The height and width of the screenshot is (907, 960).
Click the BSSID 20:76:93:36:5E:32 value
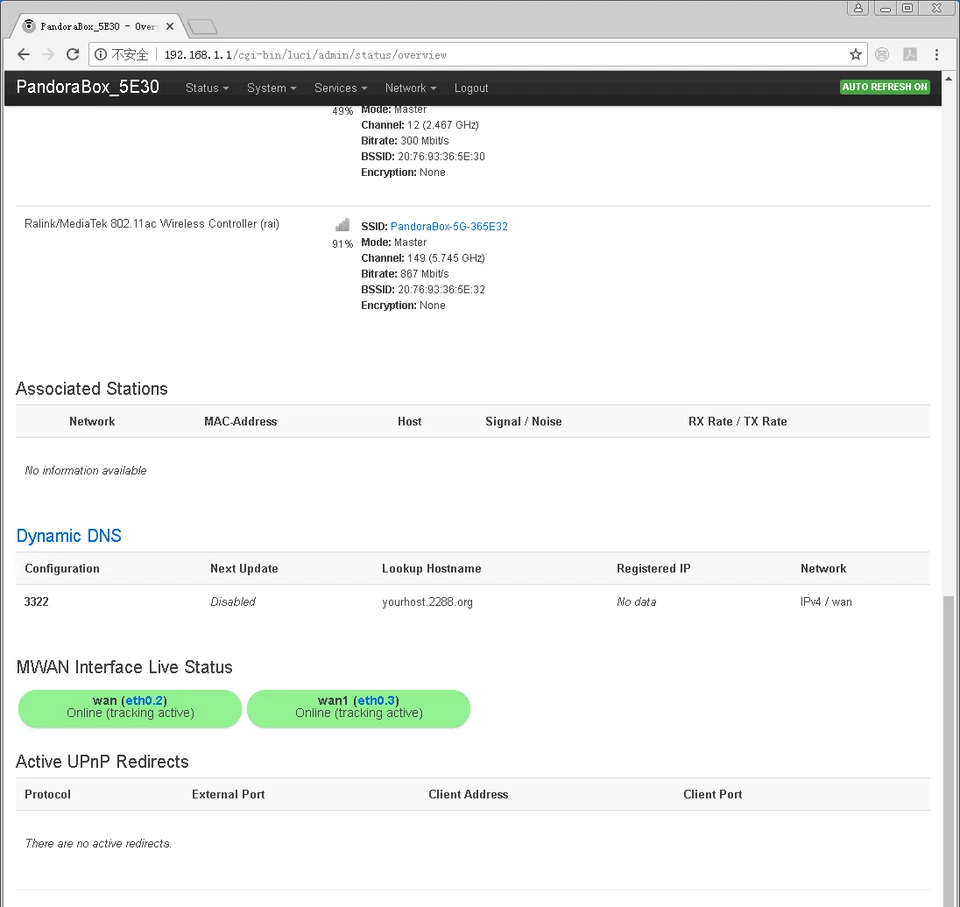[441, 289]
